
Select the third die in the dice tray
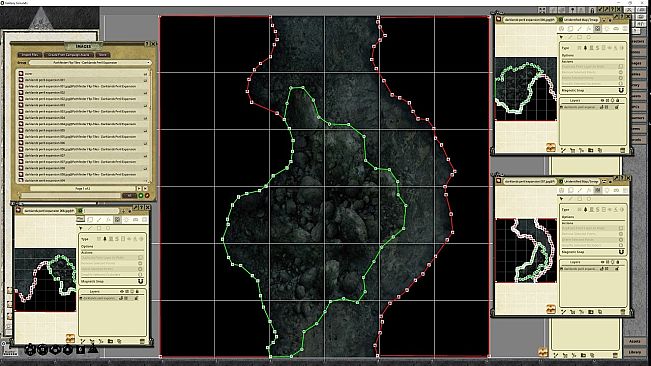click(x=55, y=349)
